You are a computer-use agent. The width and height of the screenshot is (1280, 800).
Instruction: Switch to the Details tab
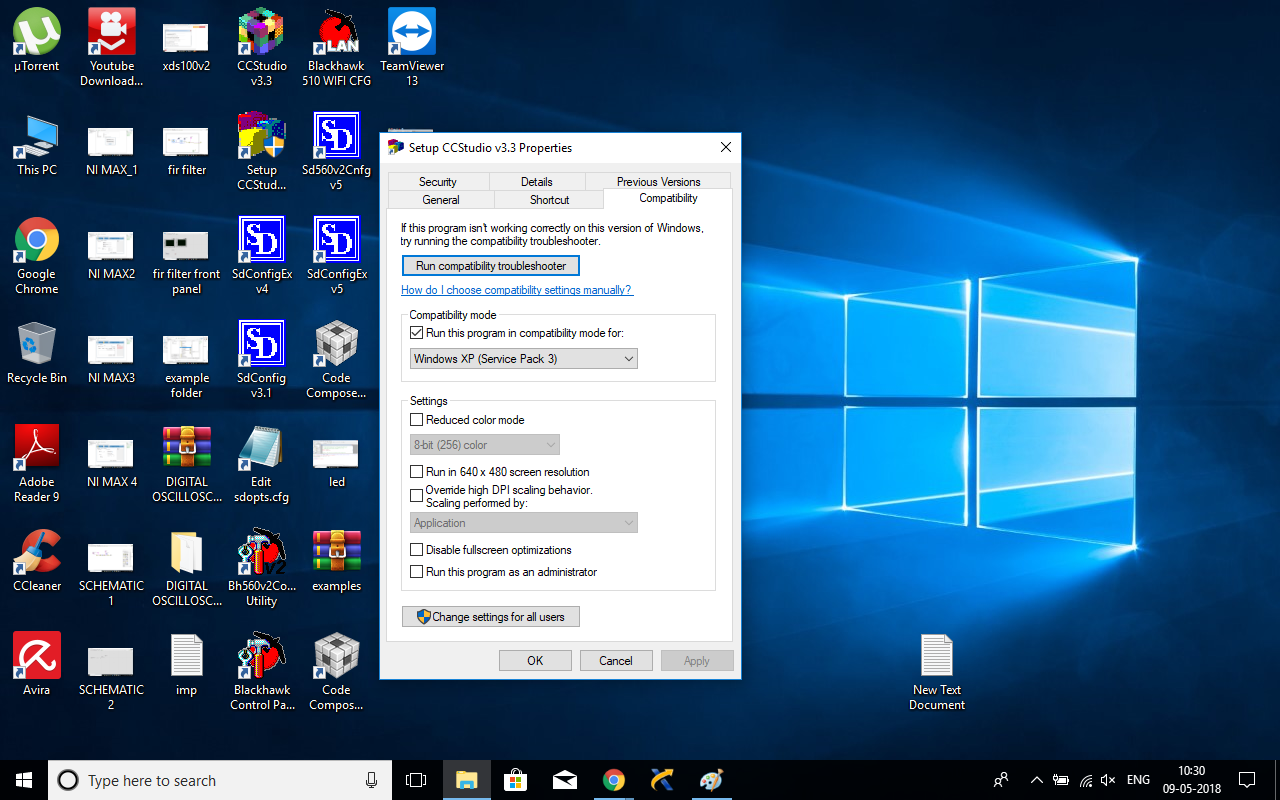click(537, 182)
